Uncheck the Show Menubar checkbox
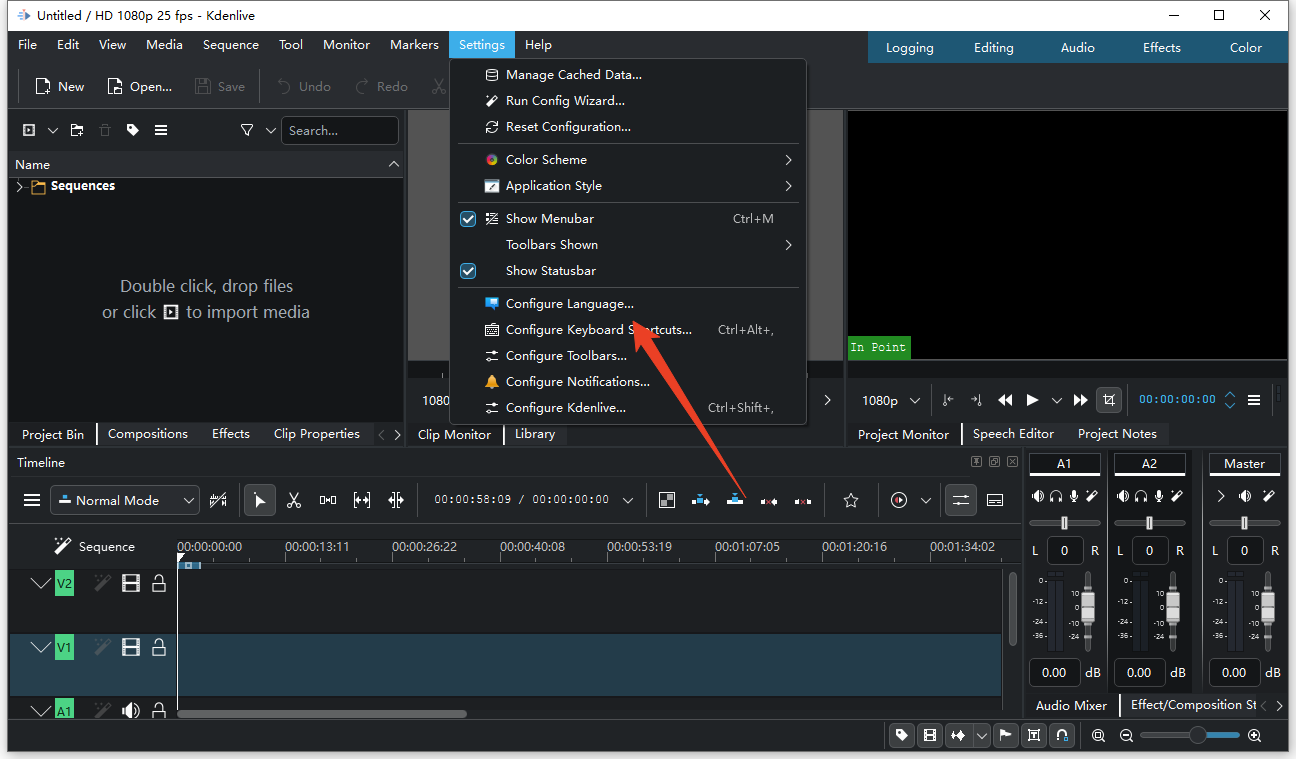The image size is (1296, 759). point(468,219)
